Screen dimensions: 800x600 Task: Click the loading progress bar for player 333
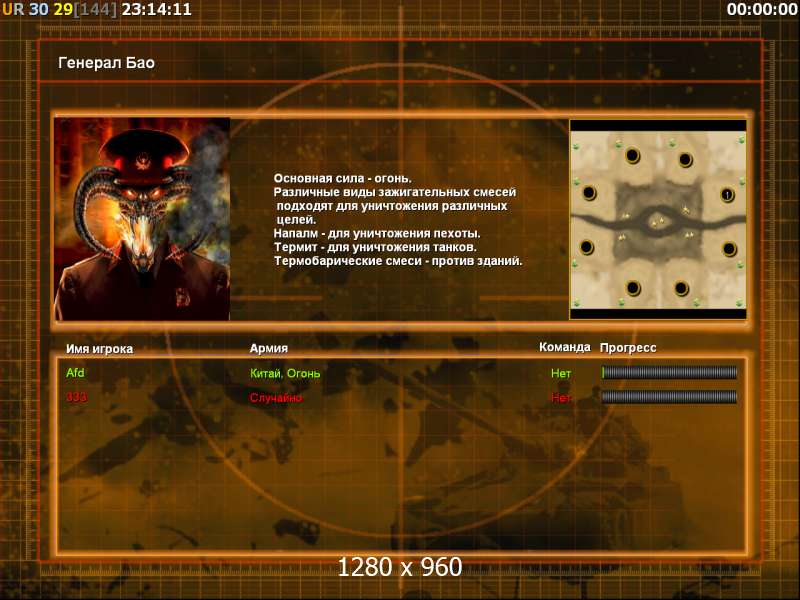click(x=669, y=397)
